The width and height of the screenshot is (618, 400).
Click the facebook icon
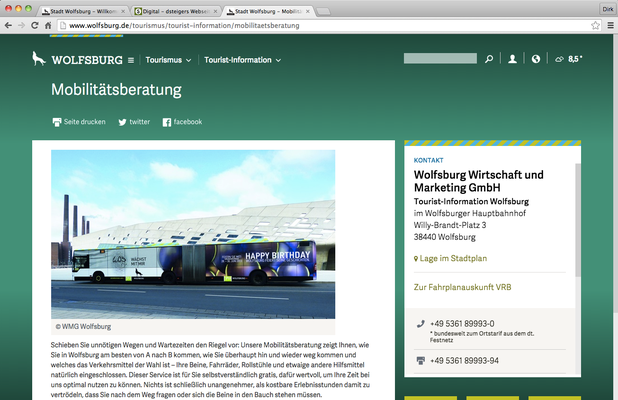167,122
